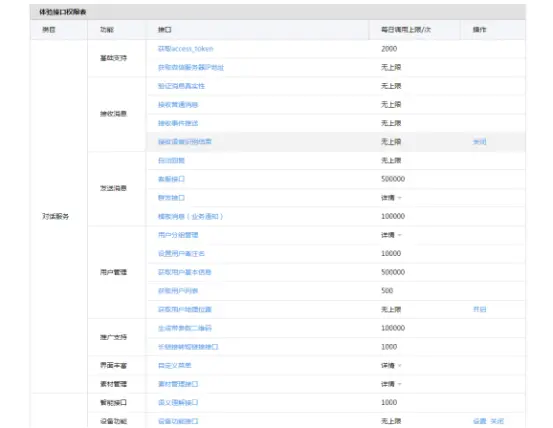Open the 设备功能接口 link
Viewport: 553px width, 428px height.
(x=178, y=421)
